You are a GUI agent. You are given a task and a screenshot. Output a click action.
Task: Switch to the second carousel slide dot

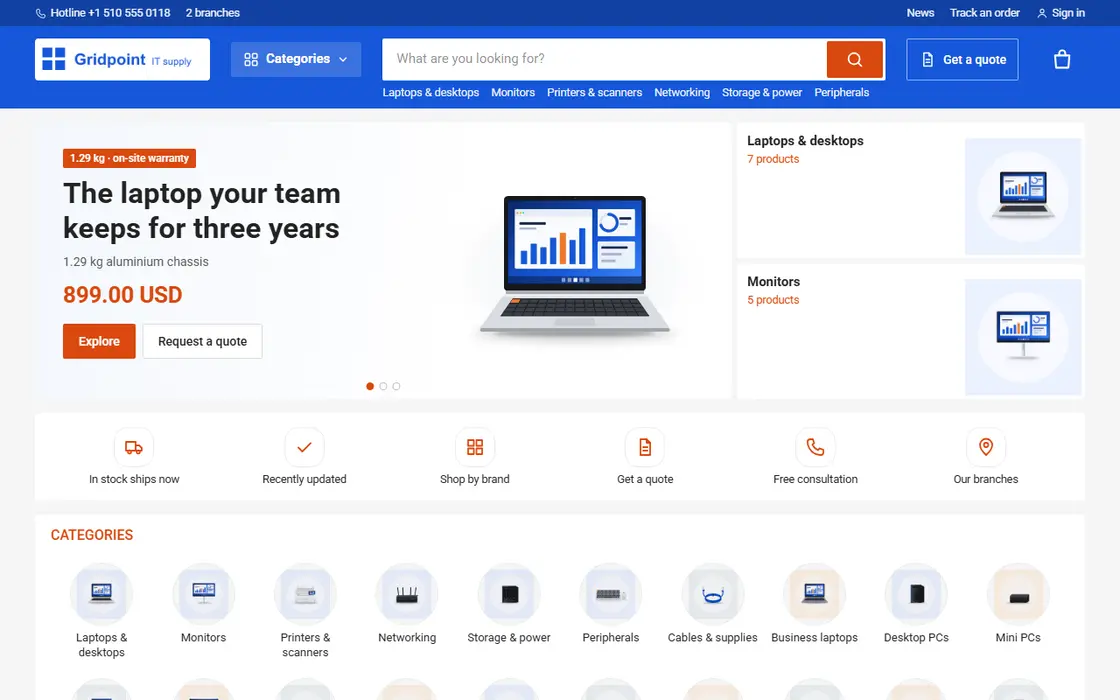(384, 386)
